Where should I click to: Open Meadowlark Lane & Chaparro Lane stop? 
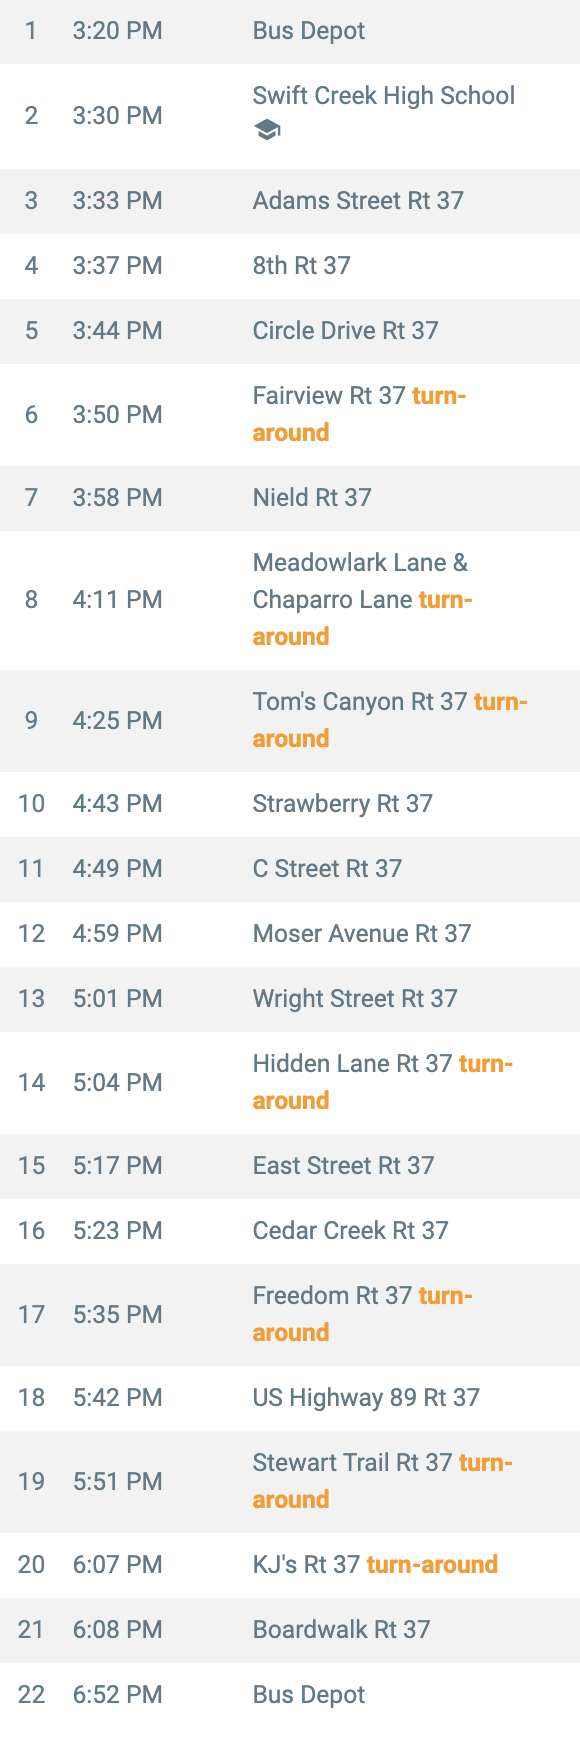pos(290,600)
